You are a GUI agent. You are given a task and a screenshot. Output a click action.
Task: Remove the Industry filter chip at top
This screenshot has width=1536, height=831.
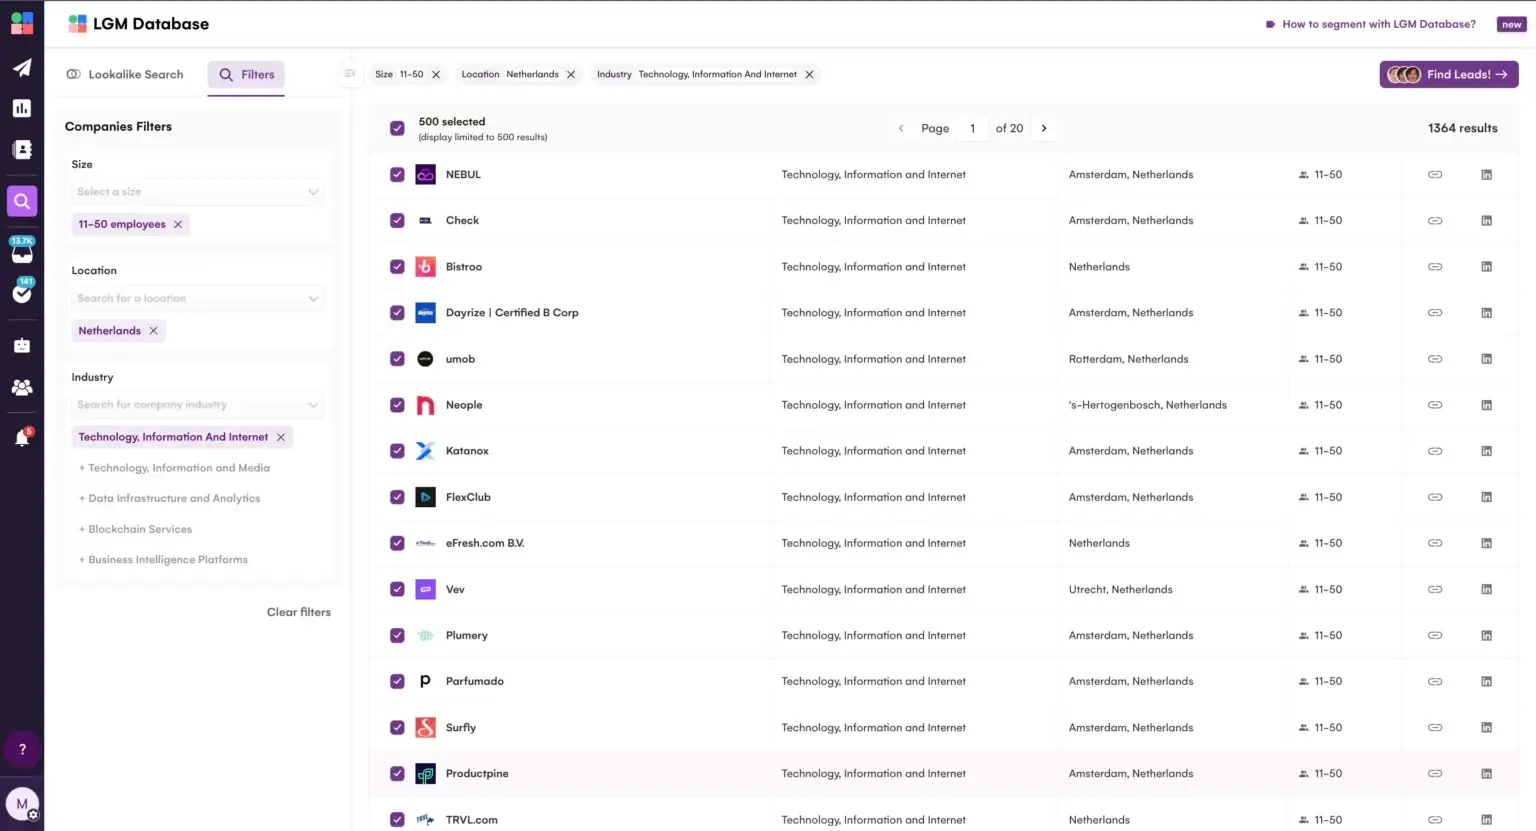809,74
